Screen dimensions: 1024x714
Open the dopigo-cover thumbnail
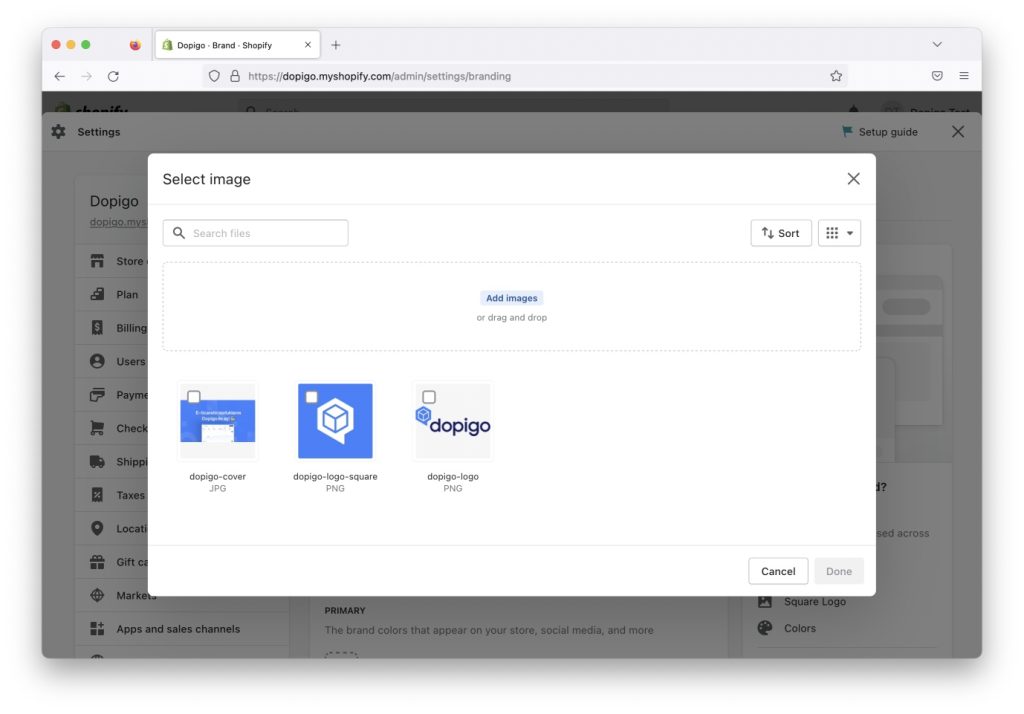[x=217, y=421]
